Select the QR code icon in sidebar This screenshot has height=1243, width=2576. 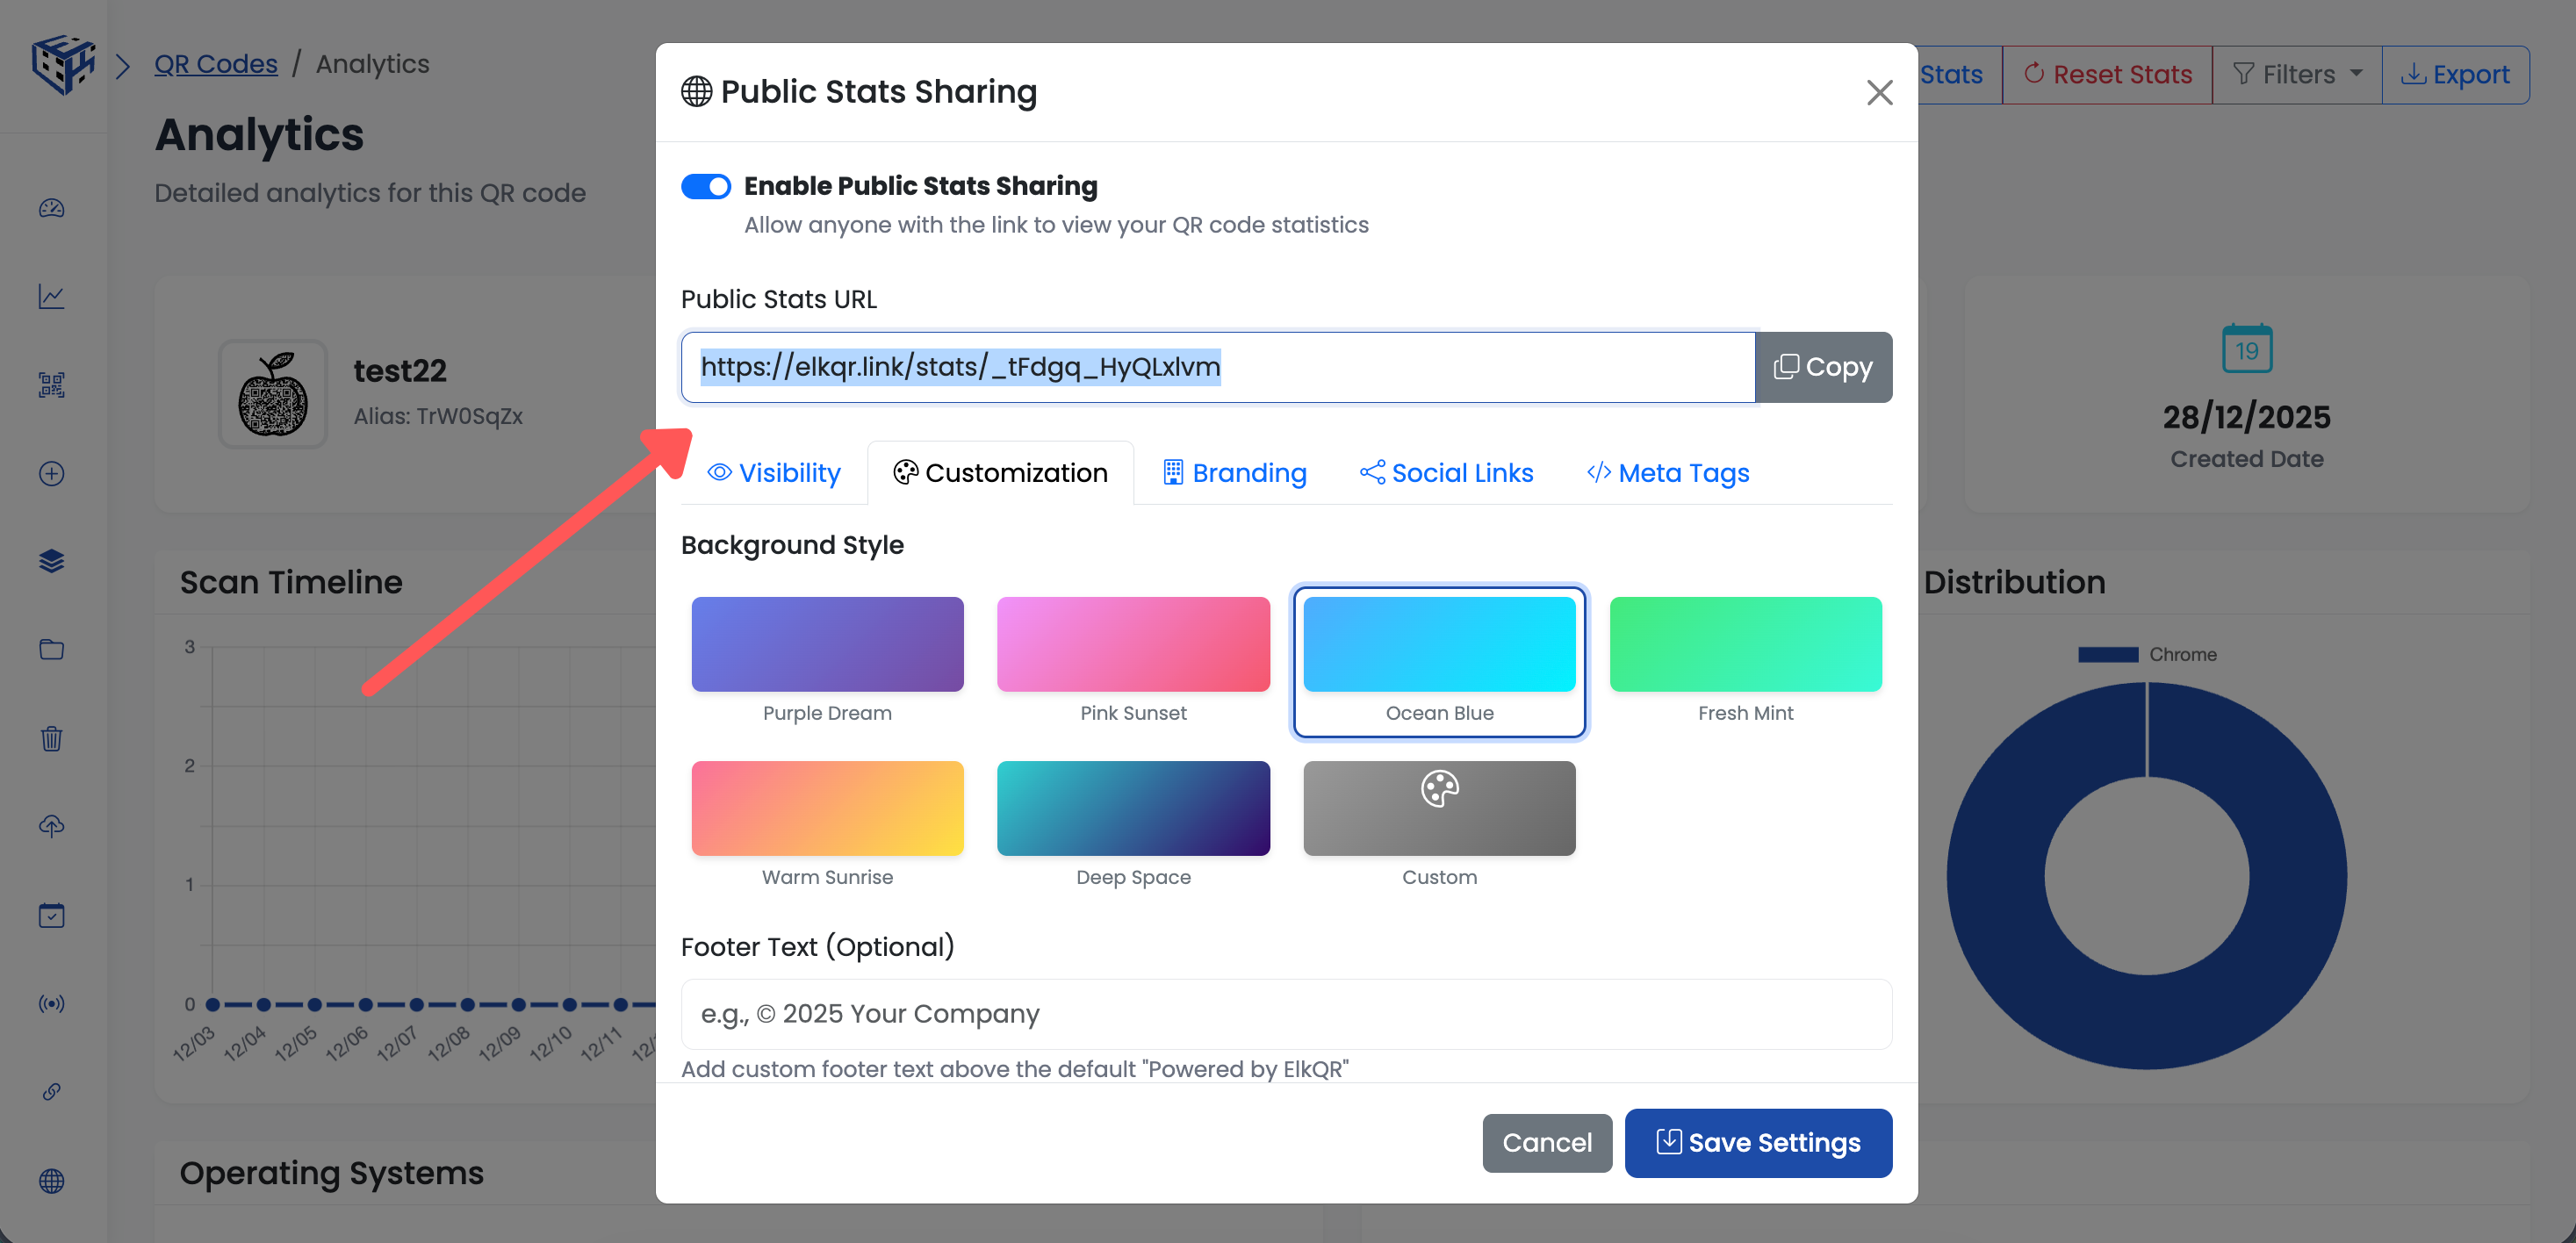tap(51, 385)
